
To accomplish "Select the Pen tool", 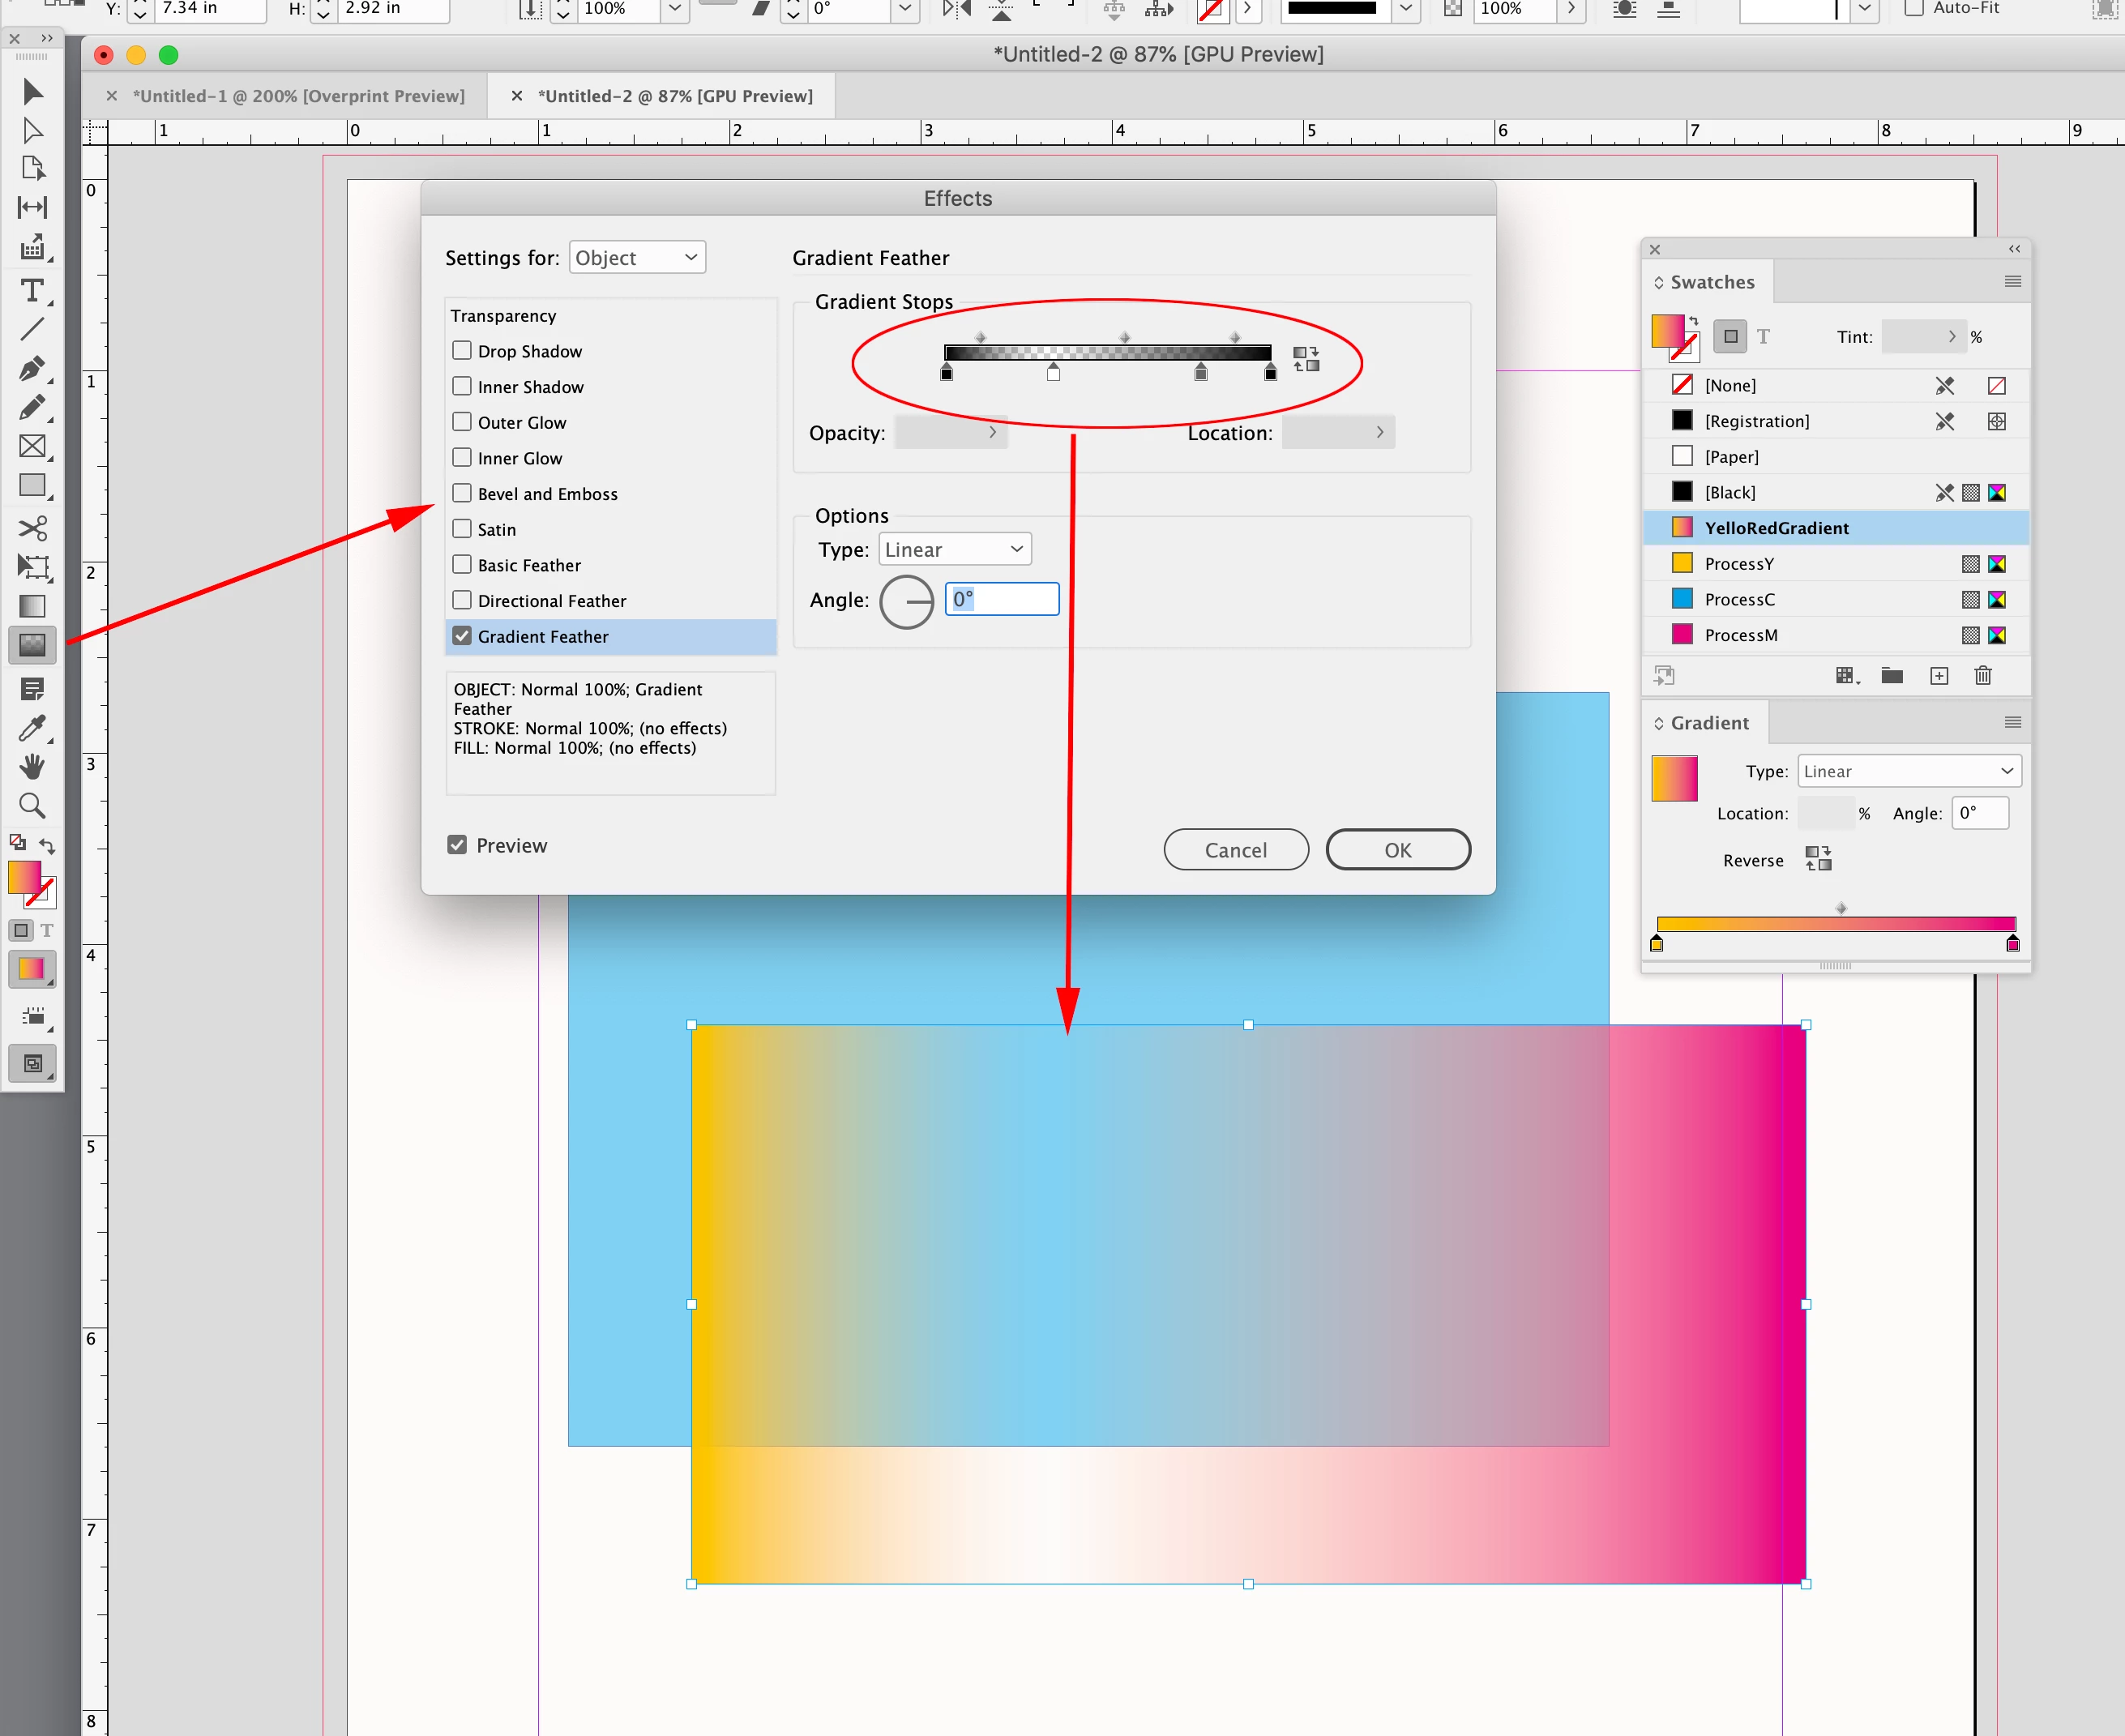I will click(x=32, y=368).
